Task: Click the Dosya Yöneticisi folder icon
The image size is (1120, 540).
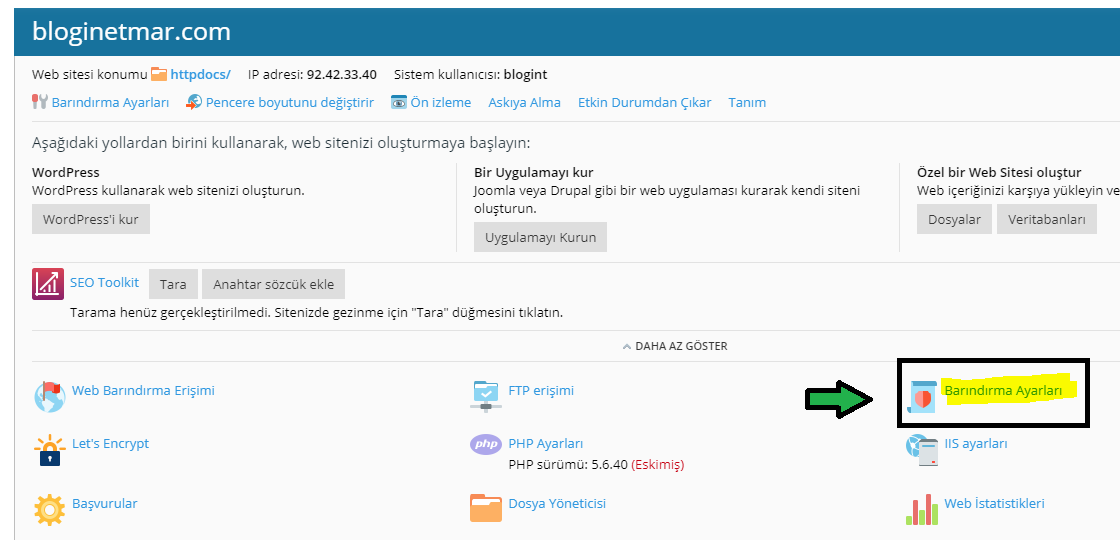Action: 486,508
